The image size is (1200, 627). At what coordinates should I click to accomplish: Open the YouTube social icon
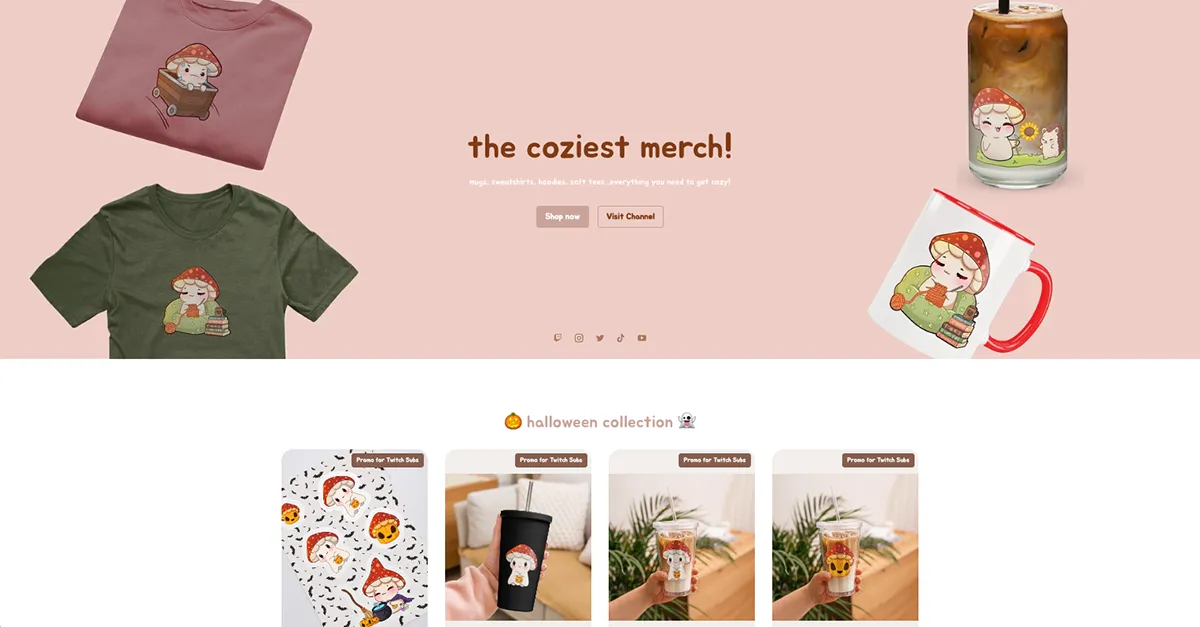pos(642,338)
